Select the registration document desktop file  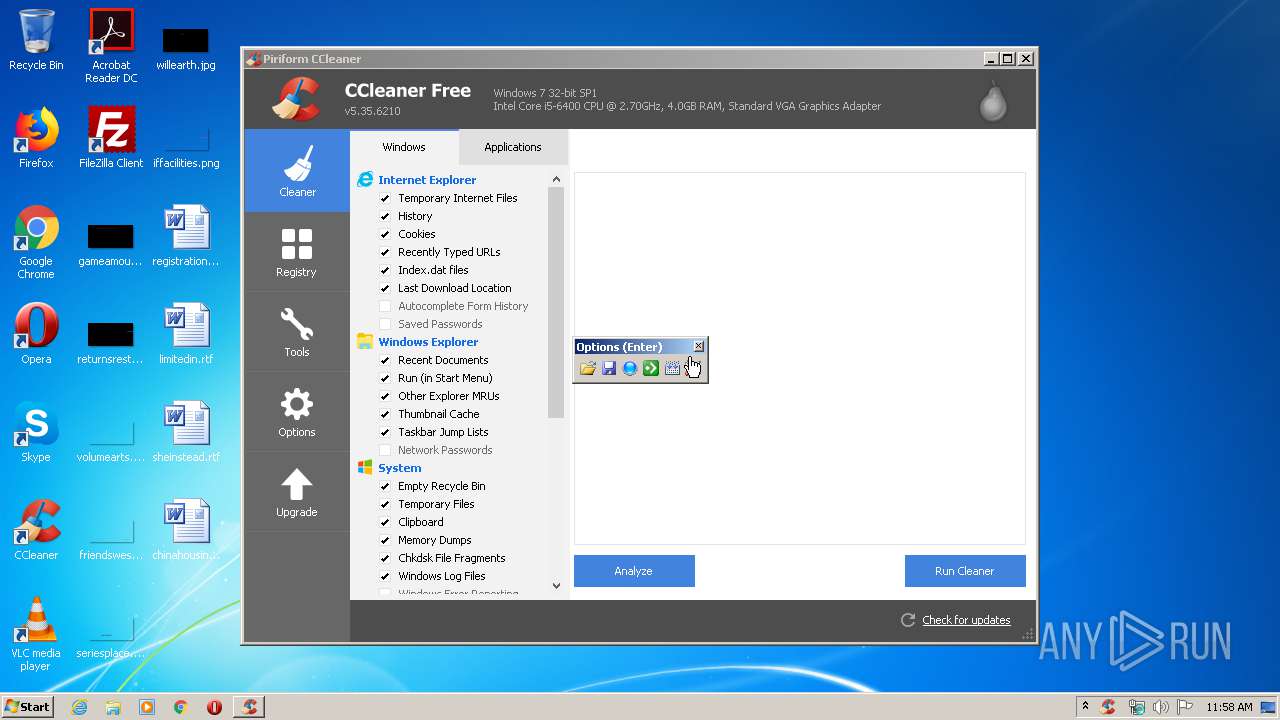point(186,236)
